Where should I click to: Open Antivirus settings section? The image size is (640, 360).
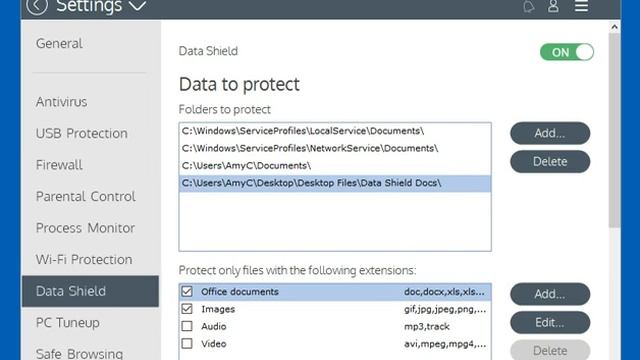(x=61, y=102)
